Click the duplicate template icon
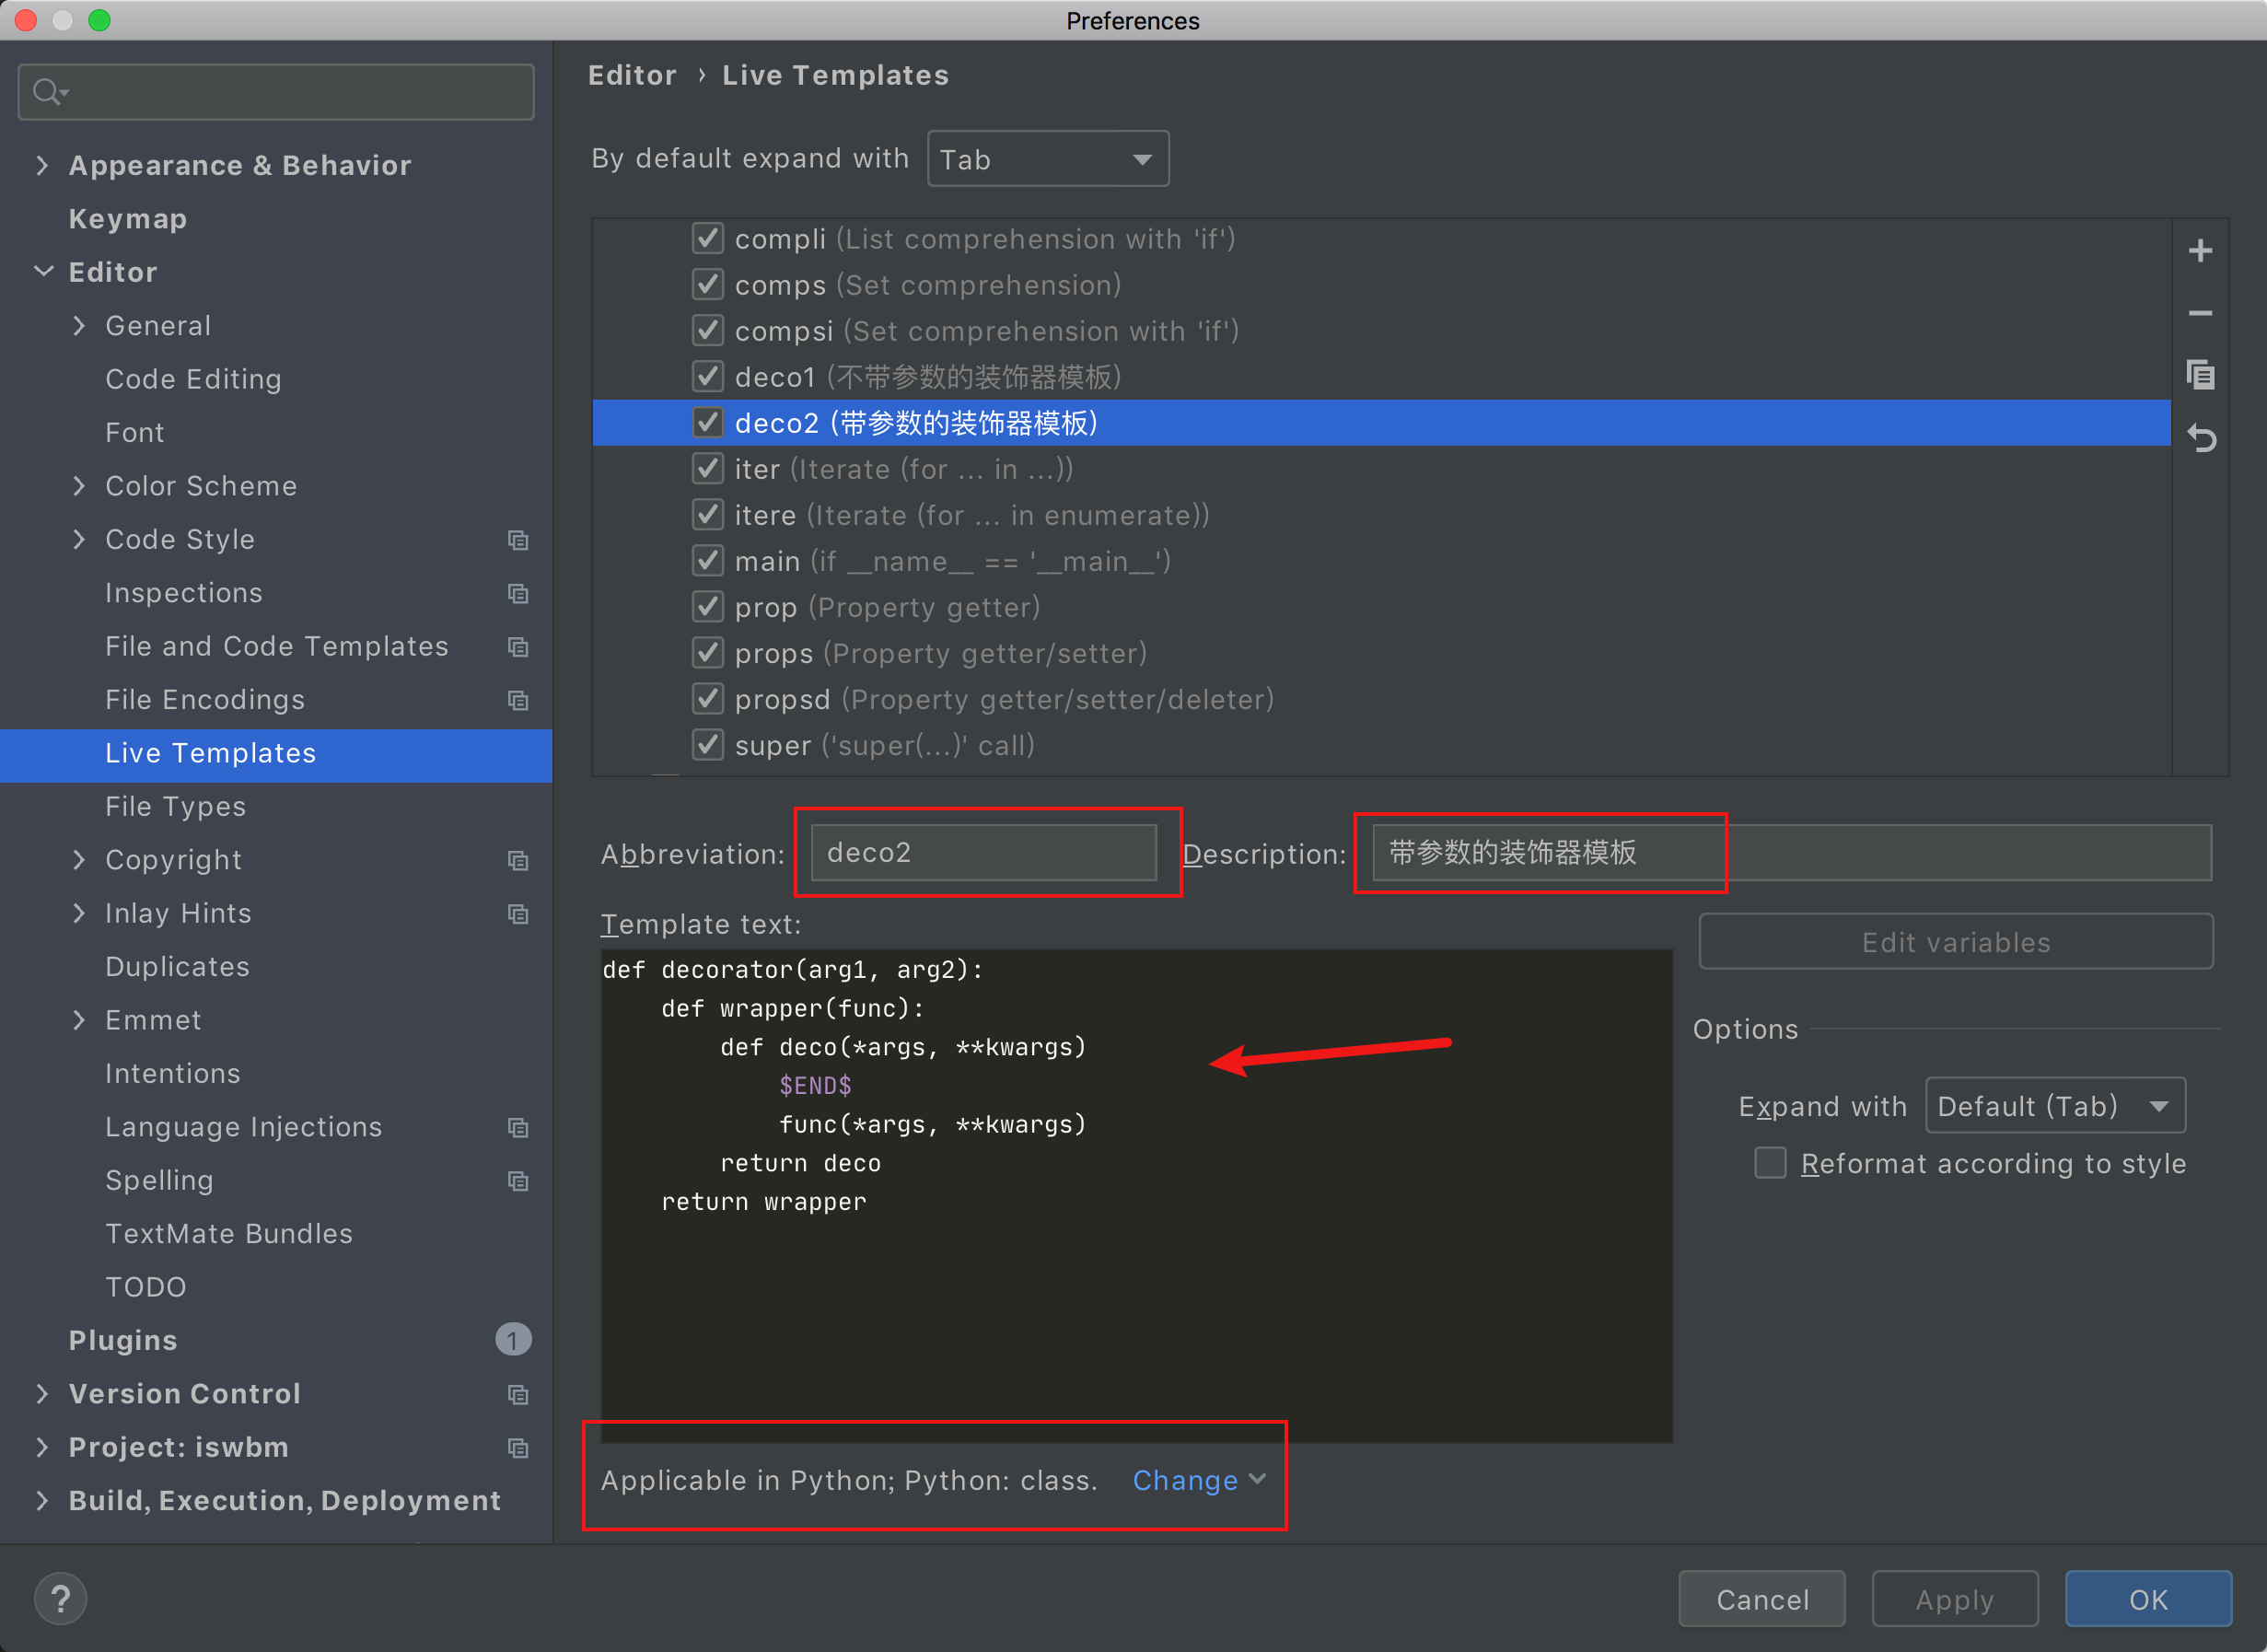Image resolution: width=2267 pixels, height=1652 pixels. [2199, 376]
